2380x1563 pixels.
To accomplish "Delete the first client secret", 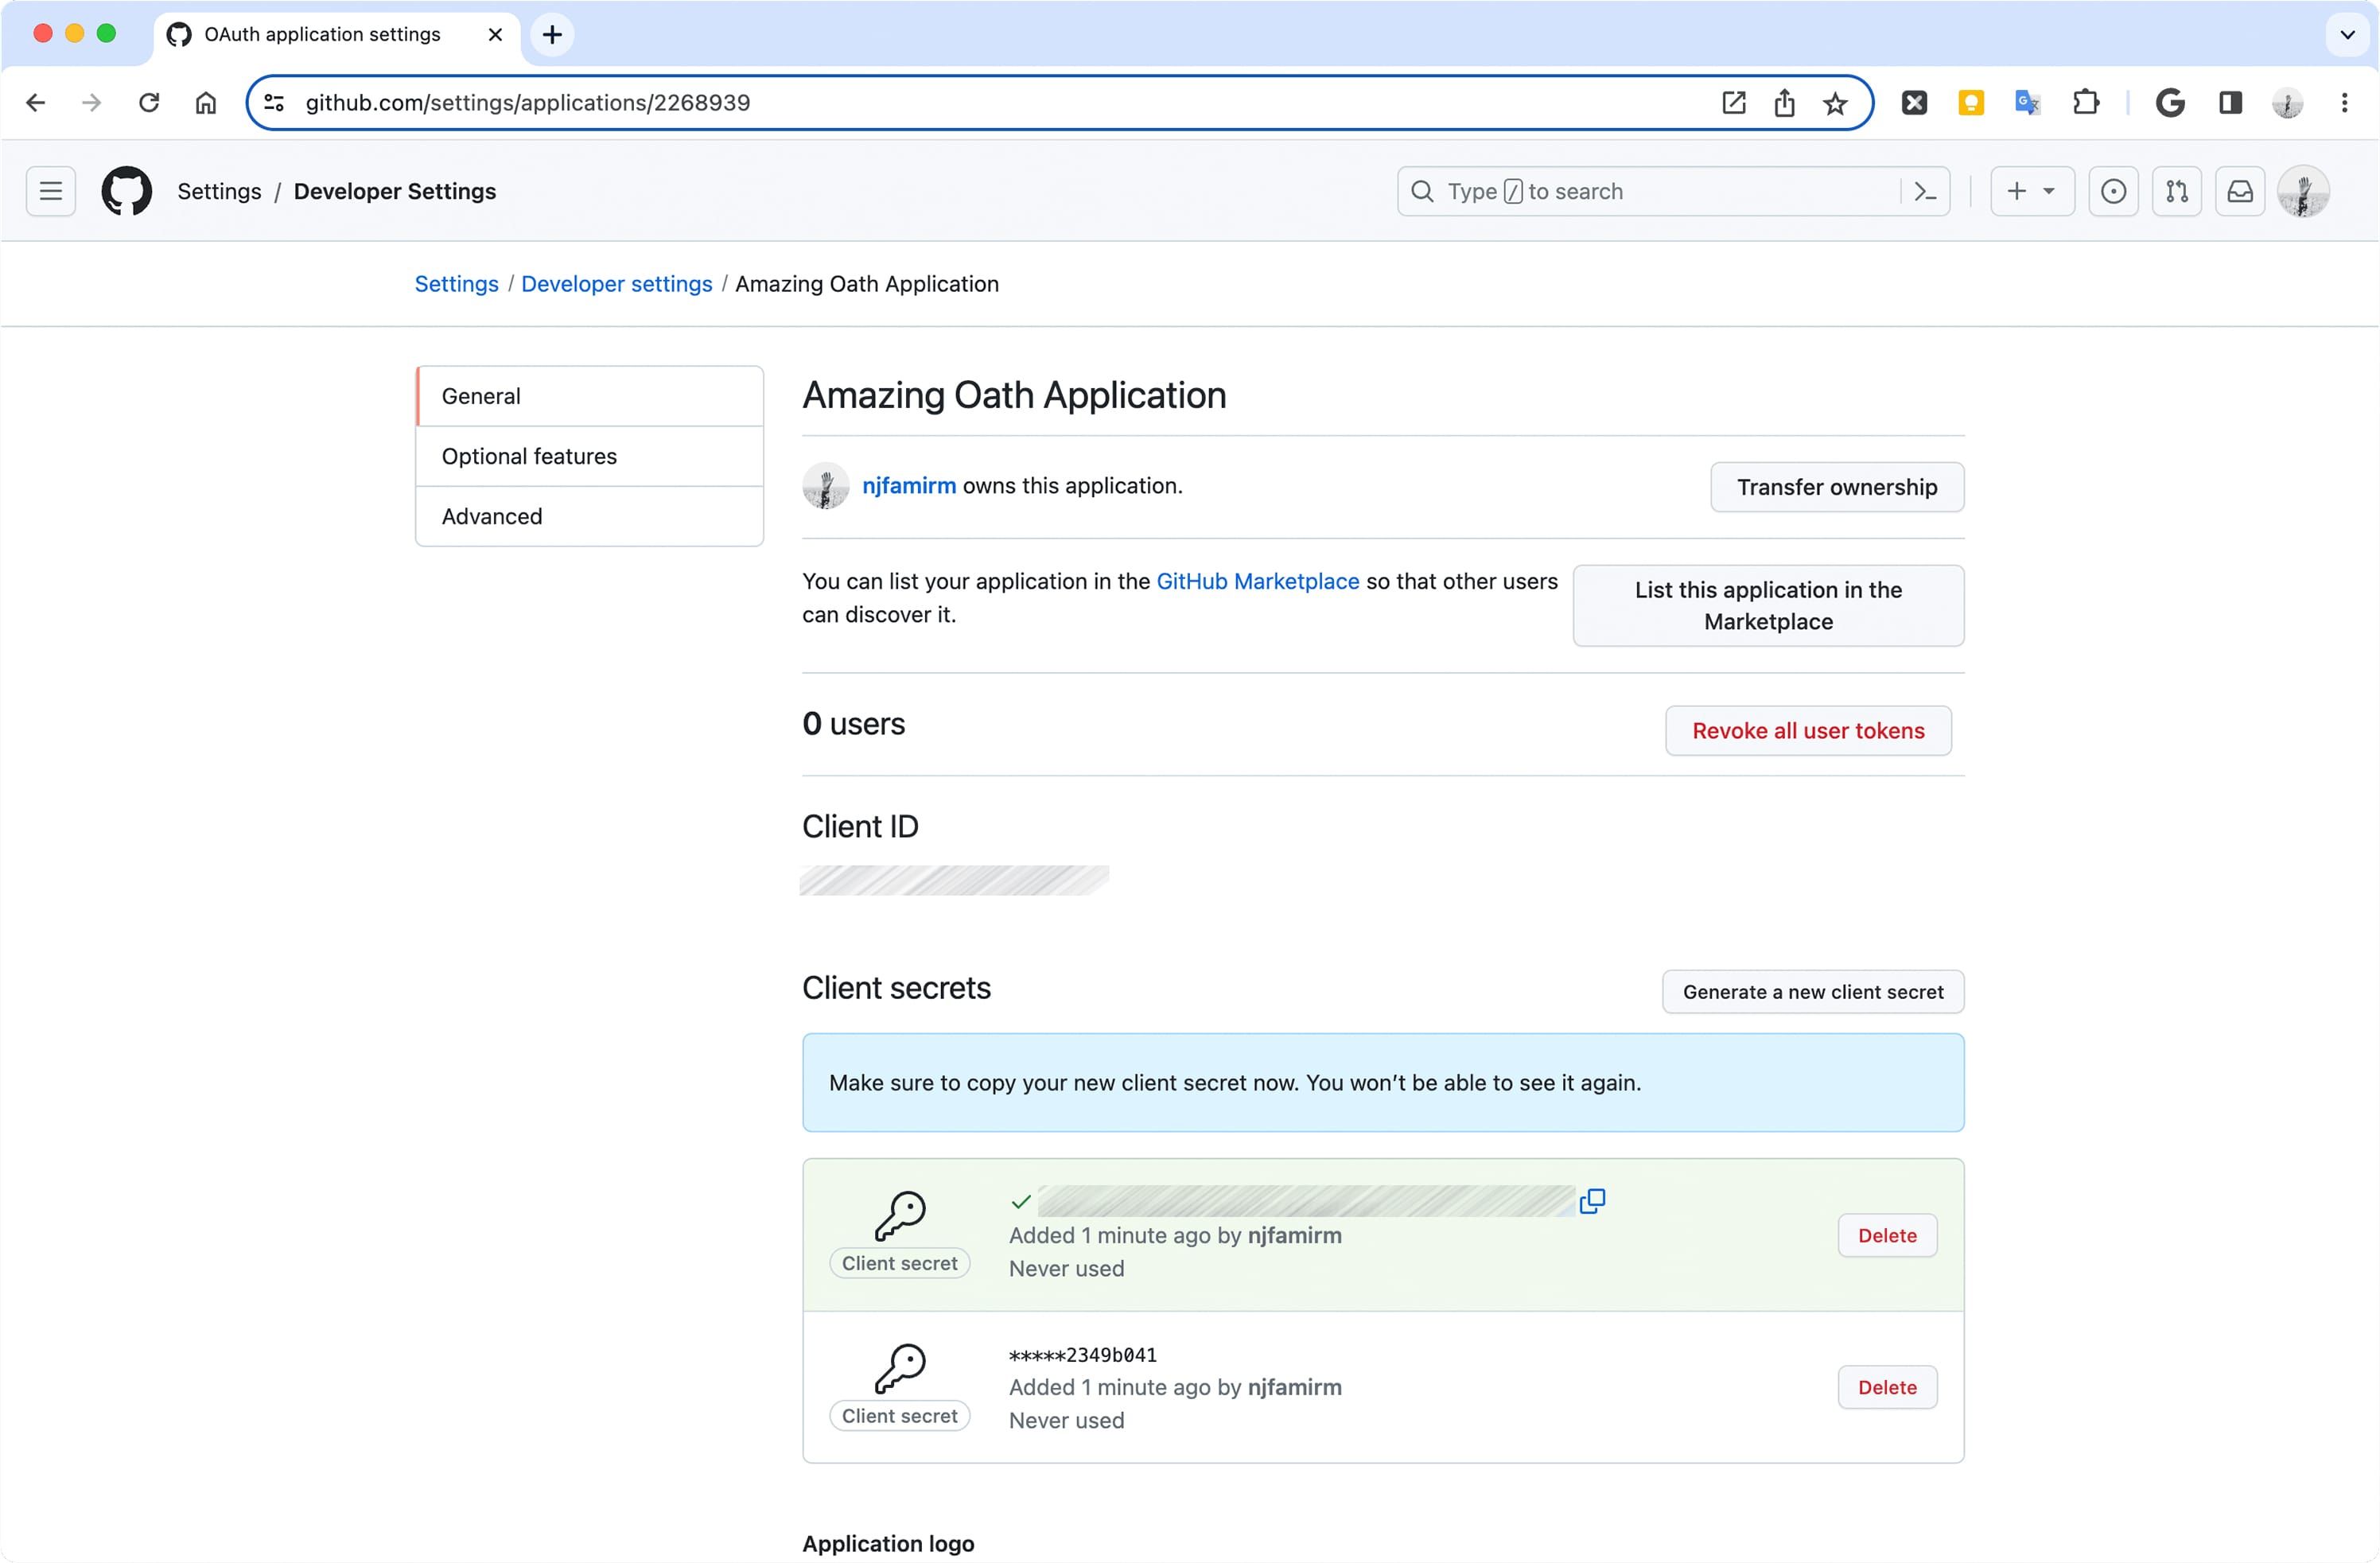I will 1887,1235.
